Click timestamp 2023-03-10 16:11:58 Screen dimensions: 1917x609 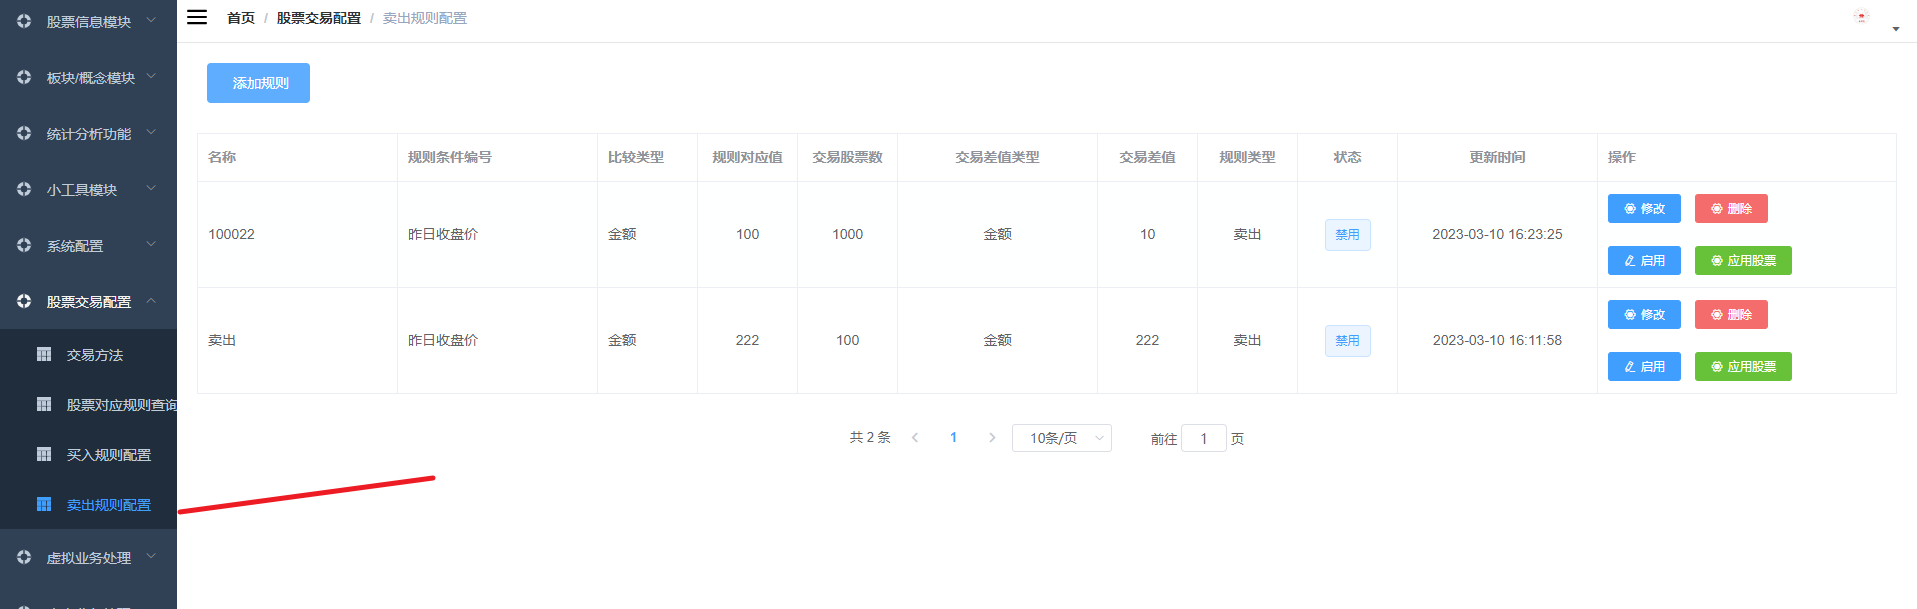[1497, 340]
